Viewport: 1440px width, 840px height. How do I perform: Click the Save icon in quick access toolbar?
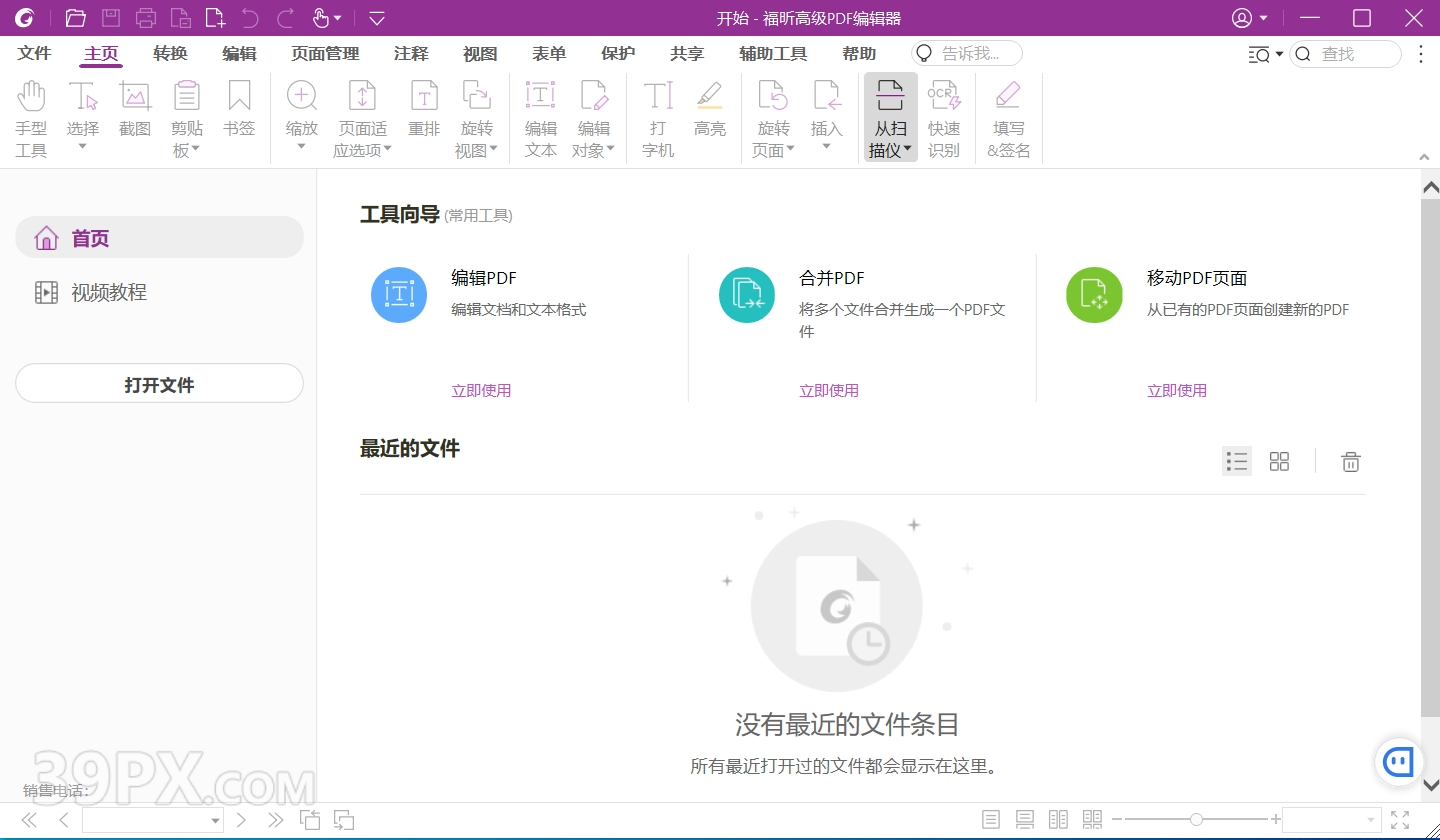[x=111, y=18]
